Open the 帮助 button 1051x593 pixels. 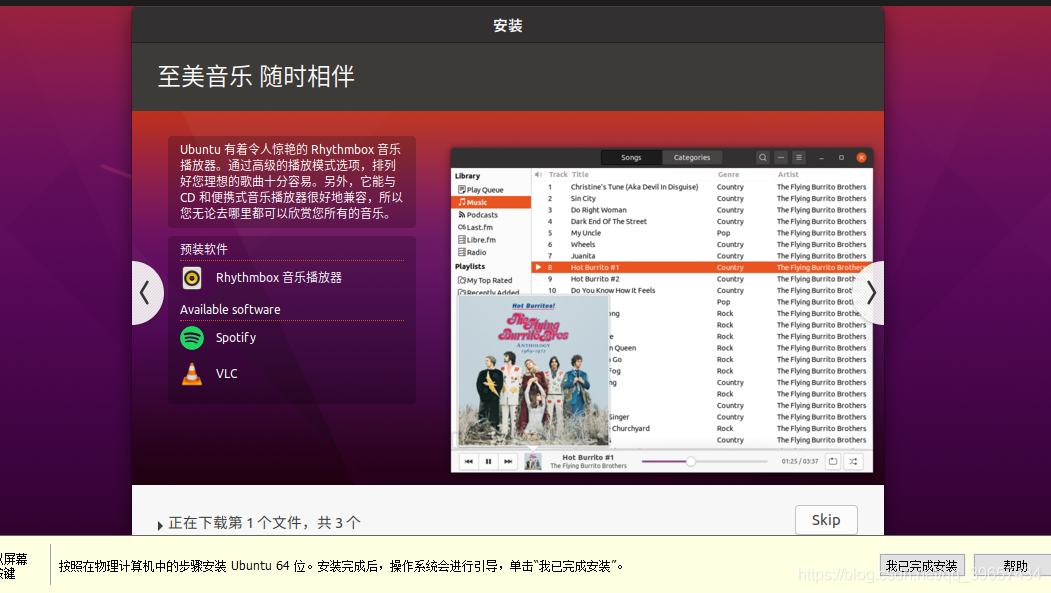point(1015,566)
